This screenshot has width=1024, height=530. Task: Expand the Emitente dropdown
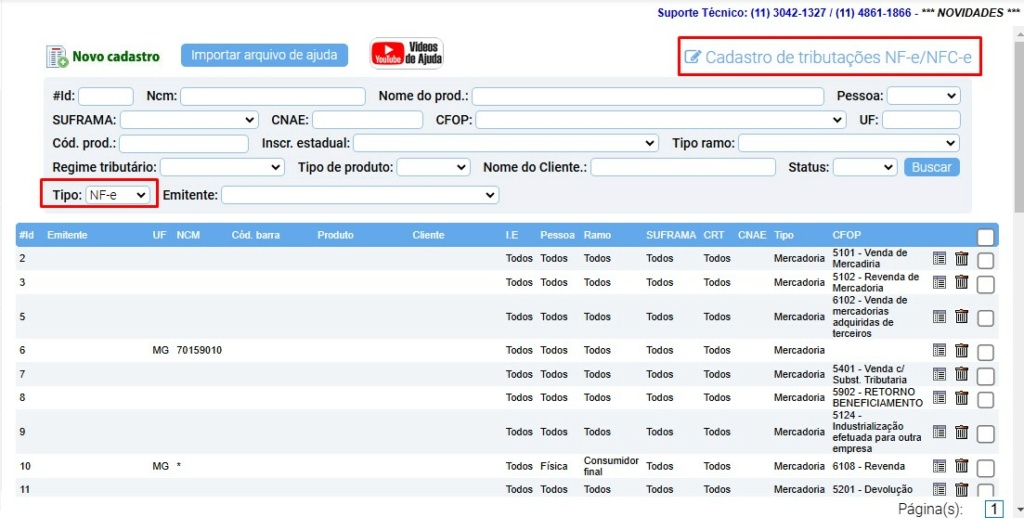pos(360,195)
